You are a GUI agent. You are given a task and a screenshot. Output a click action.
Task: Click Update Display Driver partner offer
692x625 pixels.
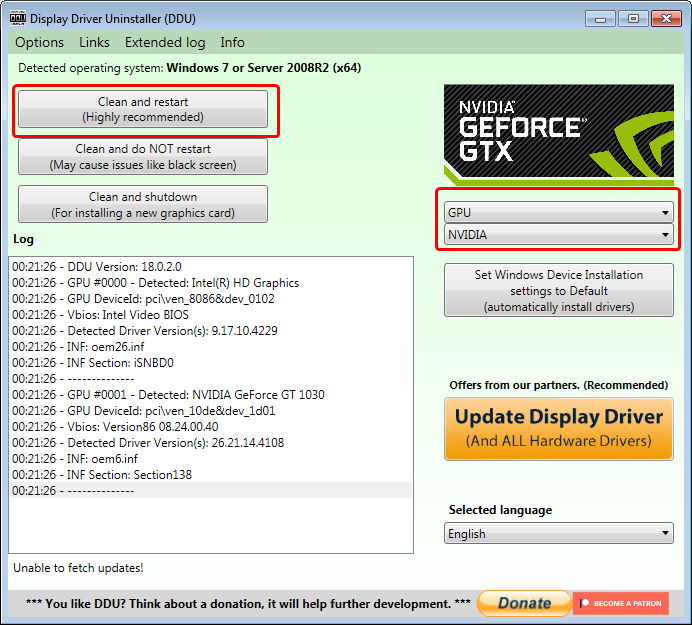pos(559,429)
